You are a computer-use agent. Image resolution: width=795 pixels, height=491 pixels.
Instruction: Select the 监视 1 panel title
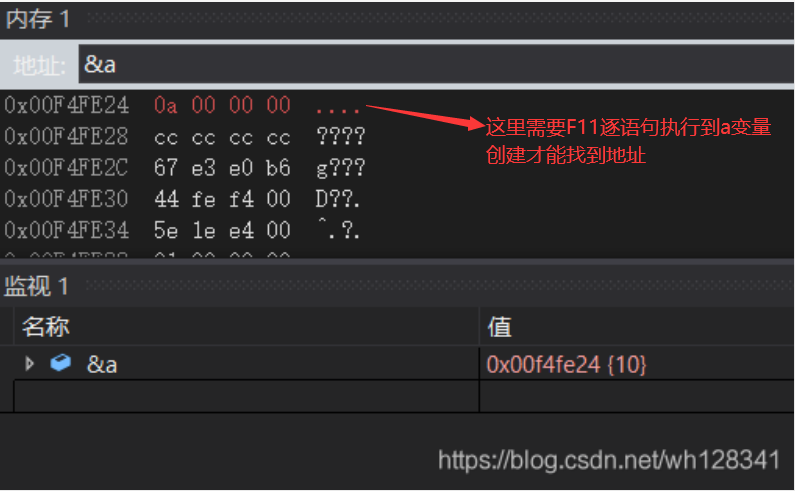point(36,286)
